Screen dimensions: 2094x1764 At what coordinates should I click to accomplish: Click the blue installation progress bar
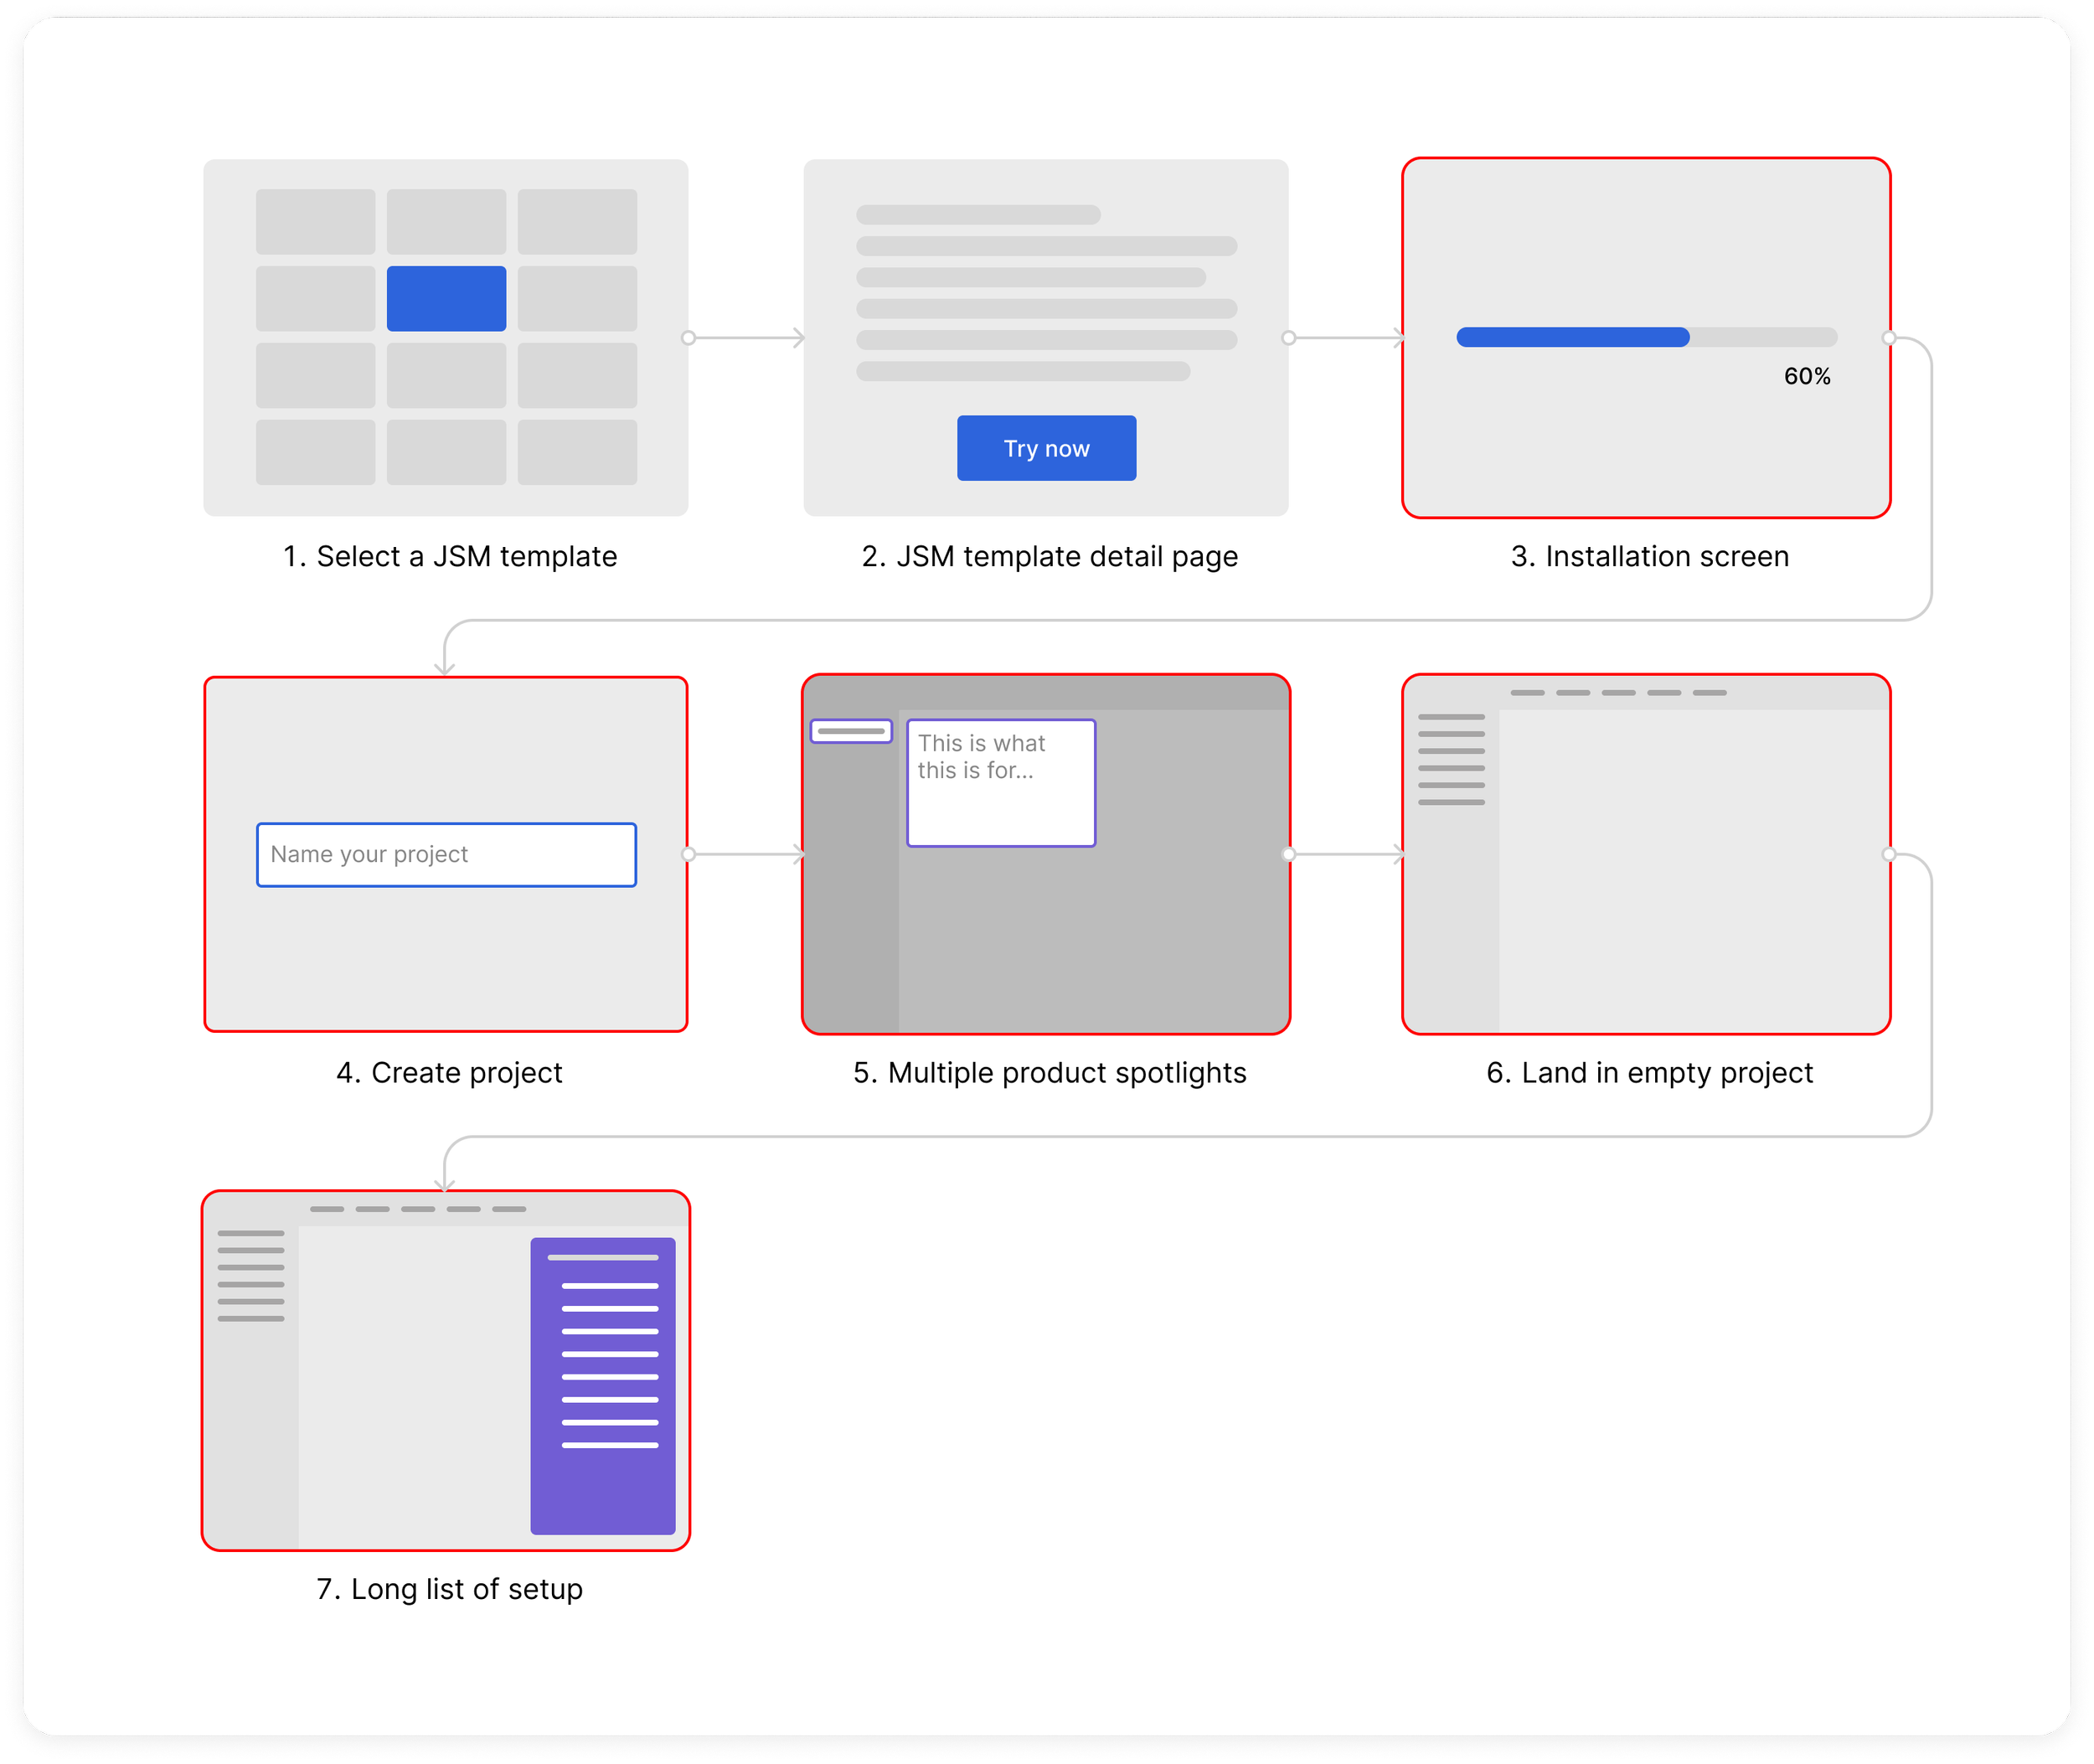coord(1572,337)
